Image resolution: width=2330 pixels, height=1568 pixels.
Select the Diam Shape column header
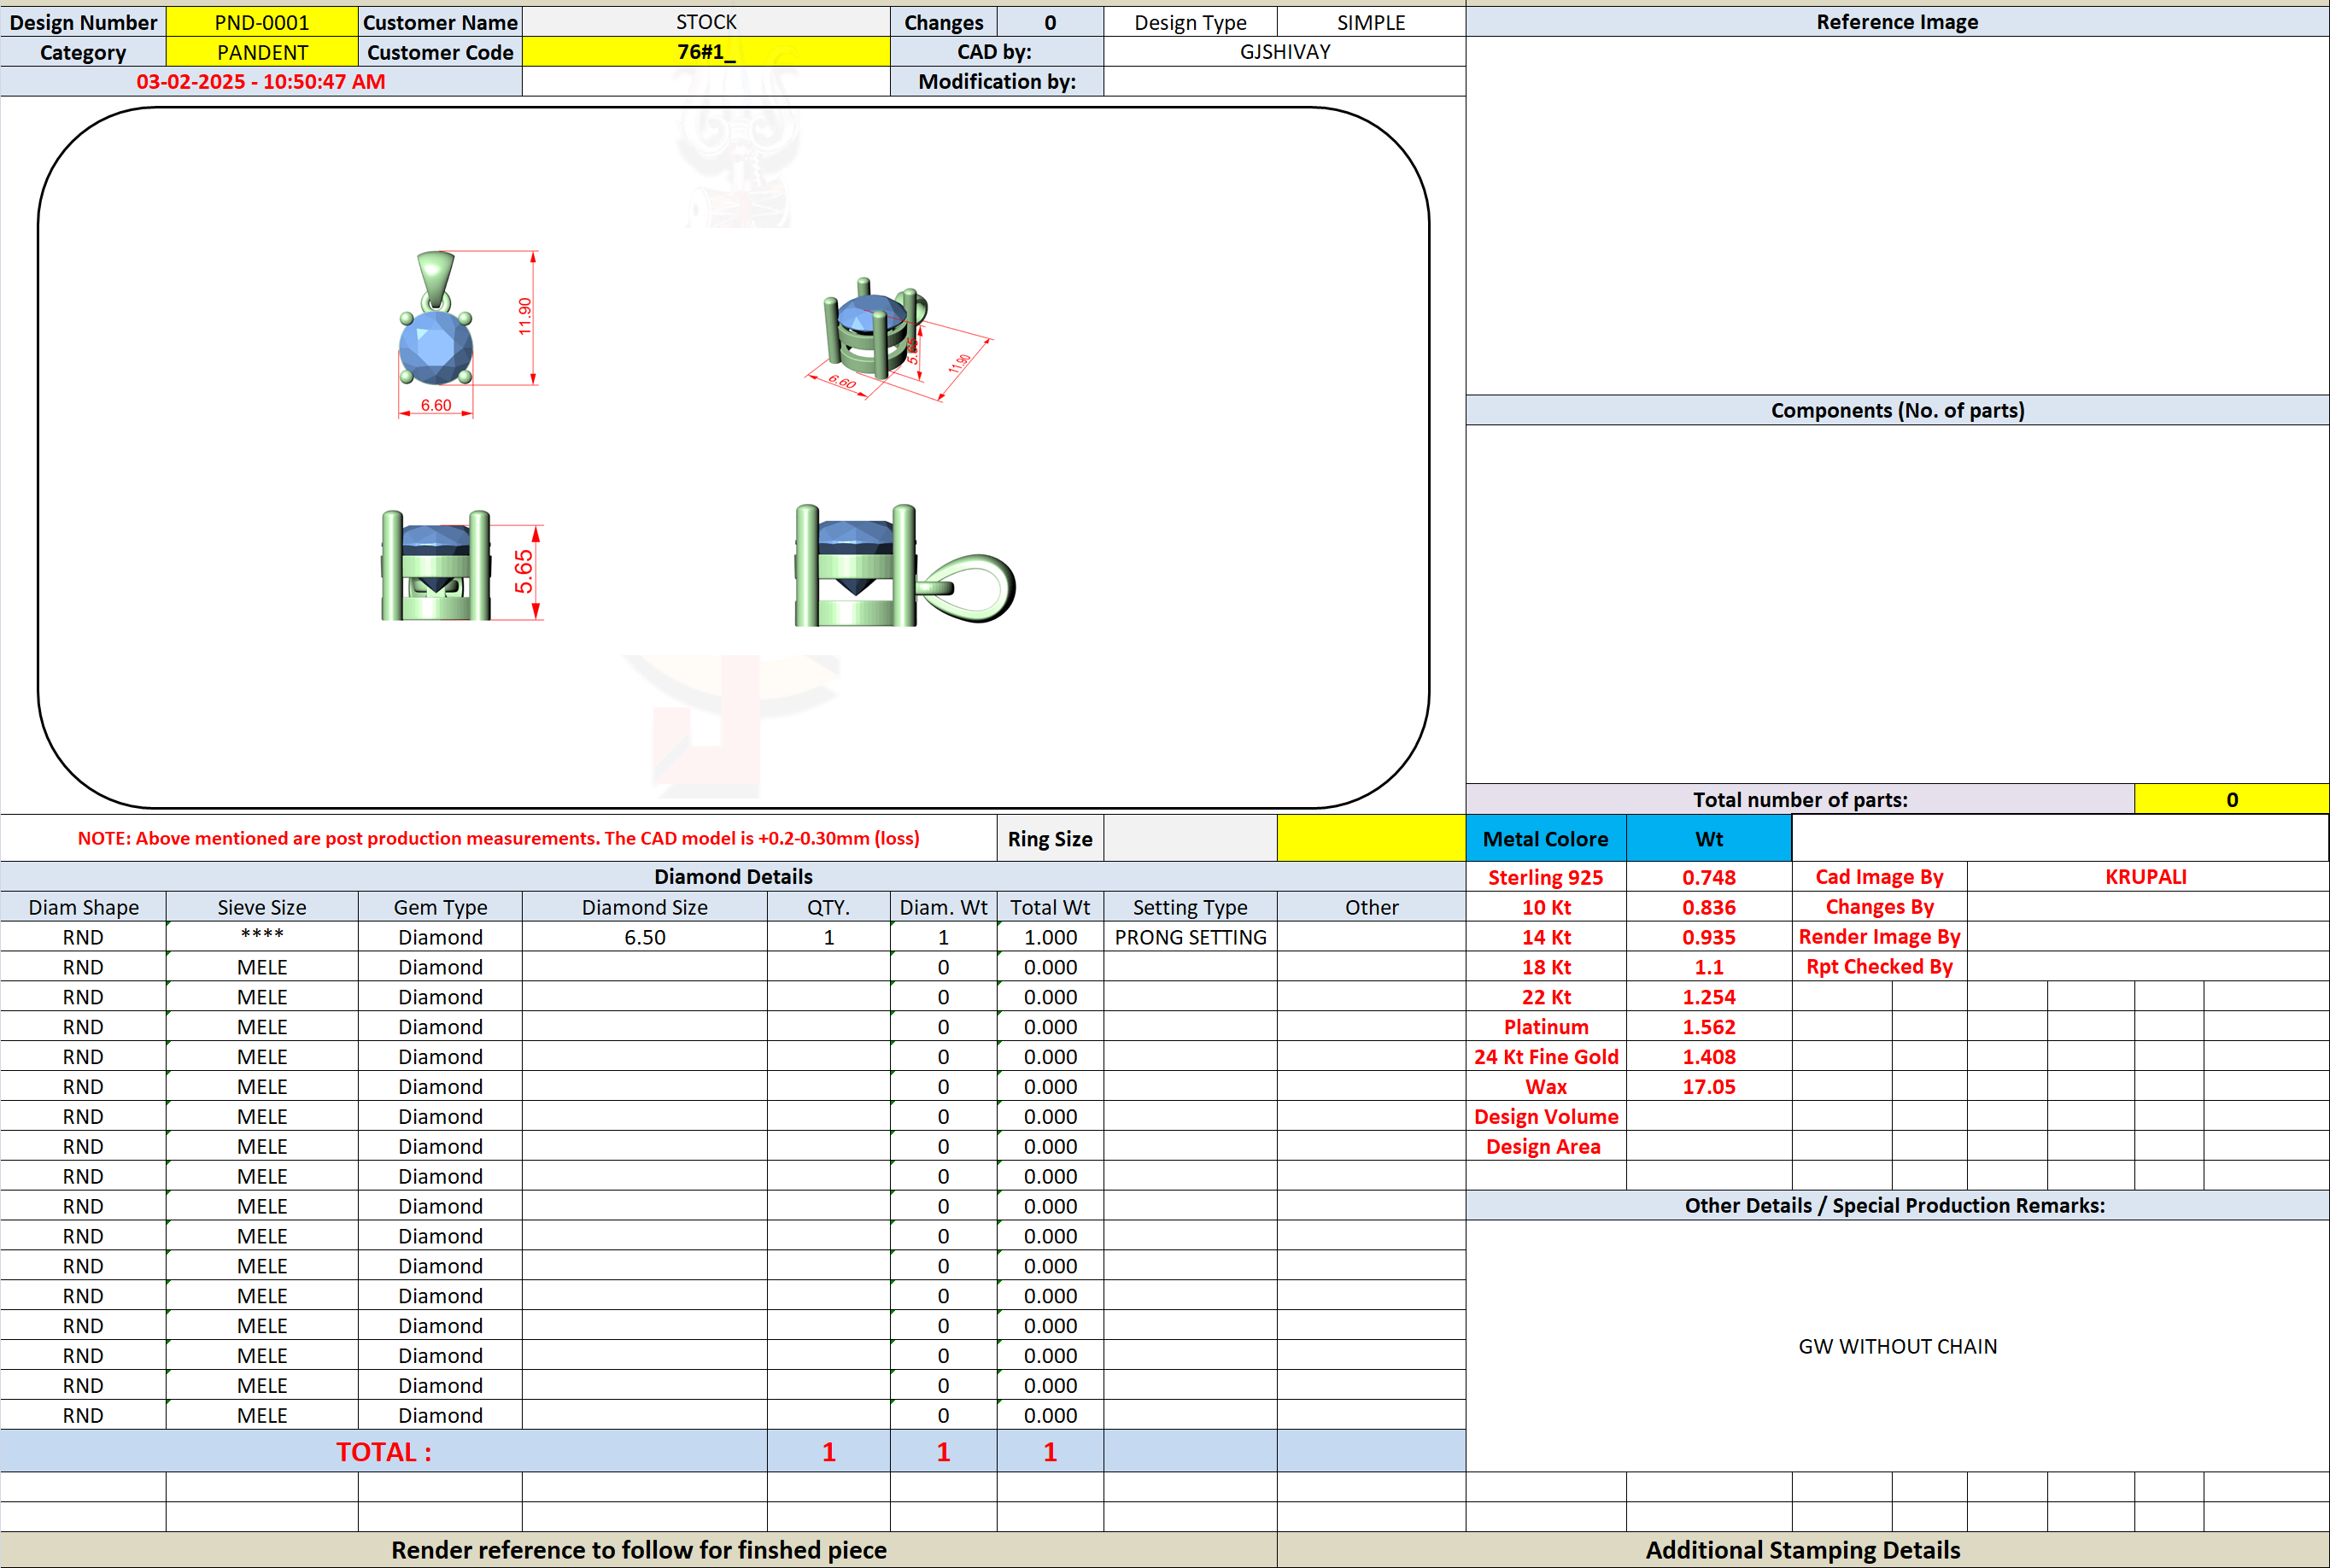click(83, 907)
